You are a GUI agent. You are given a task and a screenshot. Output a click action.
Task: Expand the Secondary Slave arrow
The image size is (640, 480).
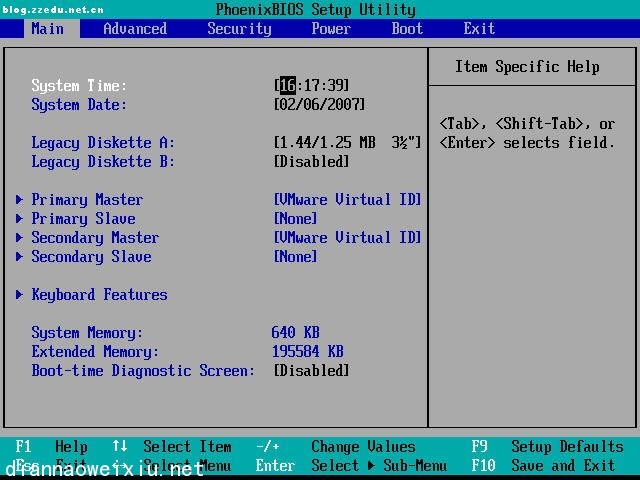[x=19, y=257]
